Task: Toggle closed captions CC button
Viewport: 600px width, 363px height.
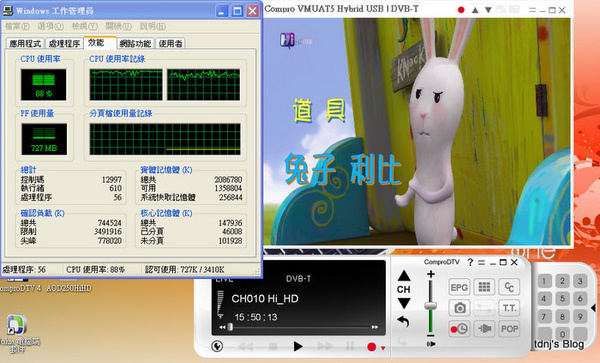Action: point(509,287)
